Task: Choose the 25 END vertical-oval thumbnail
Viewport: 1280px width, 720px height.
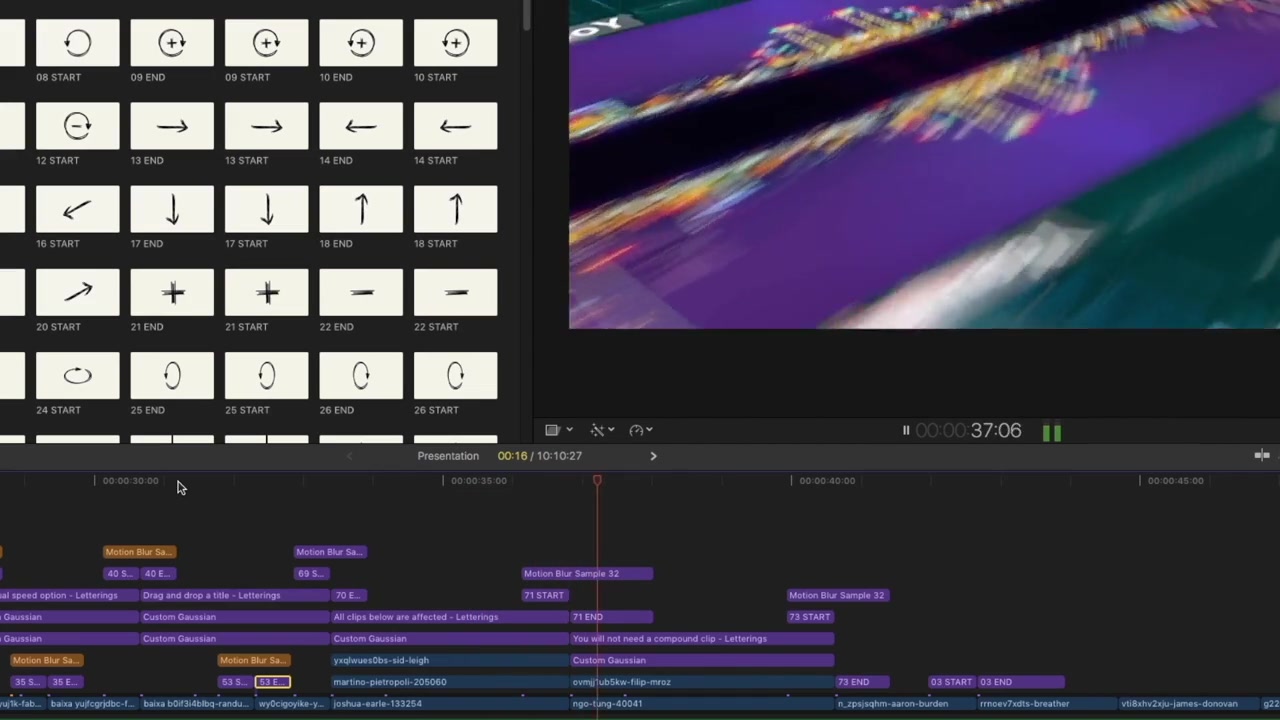Action: (x=172, y=376)
